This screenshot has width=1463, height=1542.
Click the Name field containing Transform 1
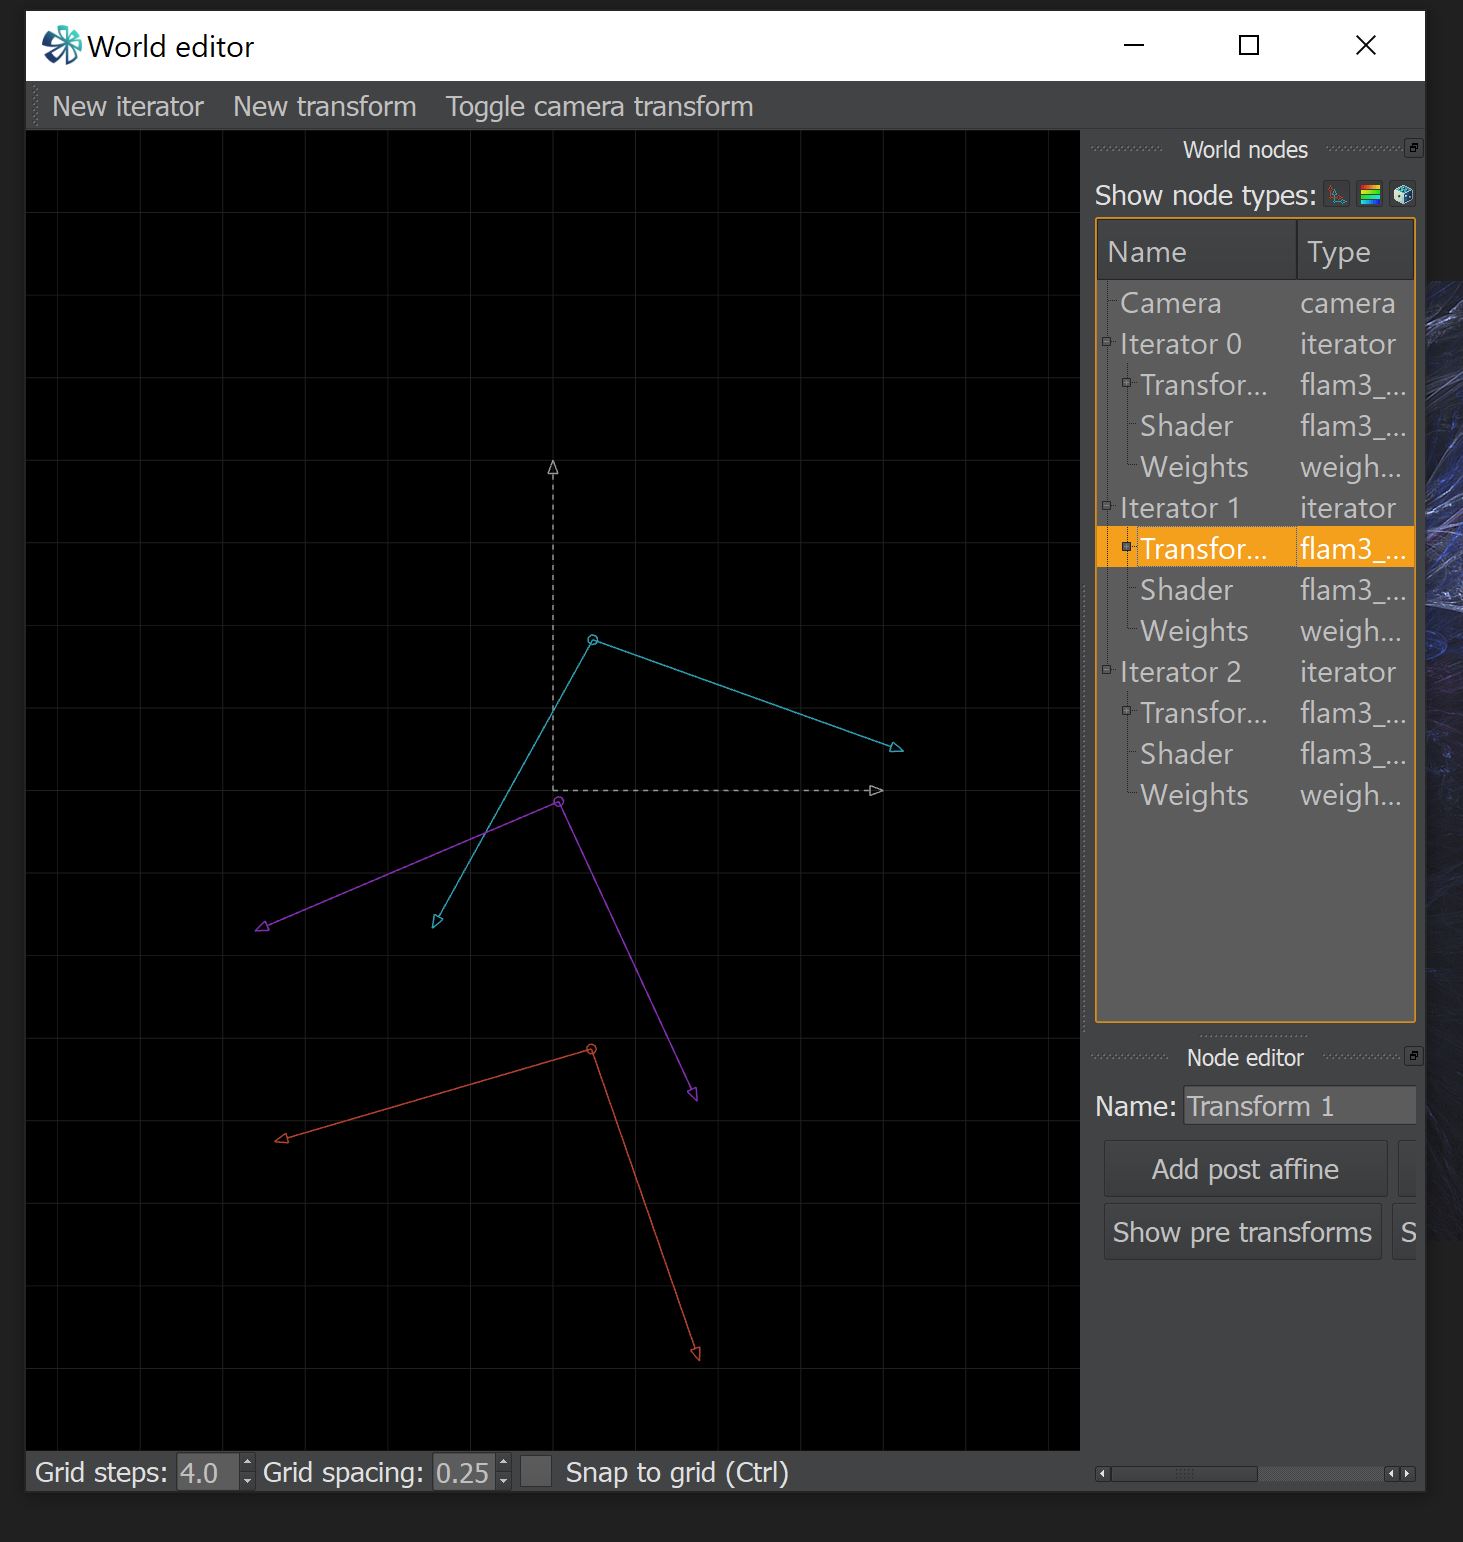point(1298,1106)
